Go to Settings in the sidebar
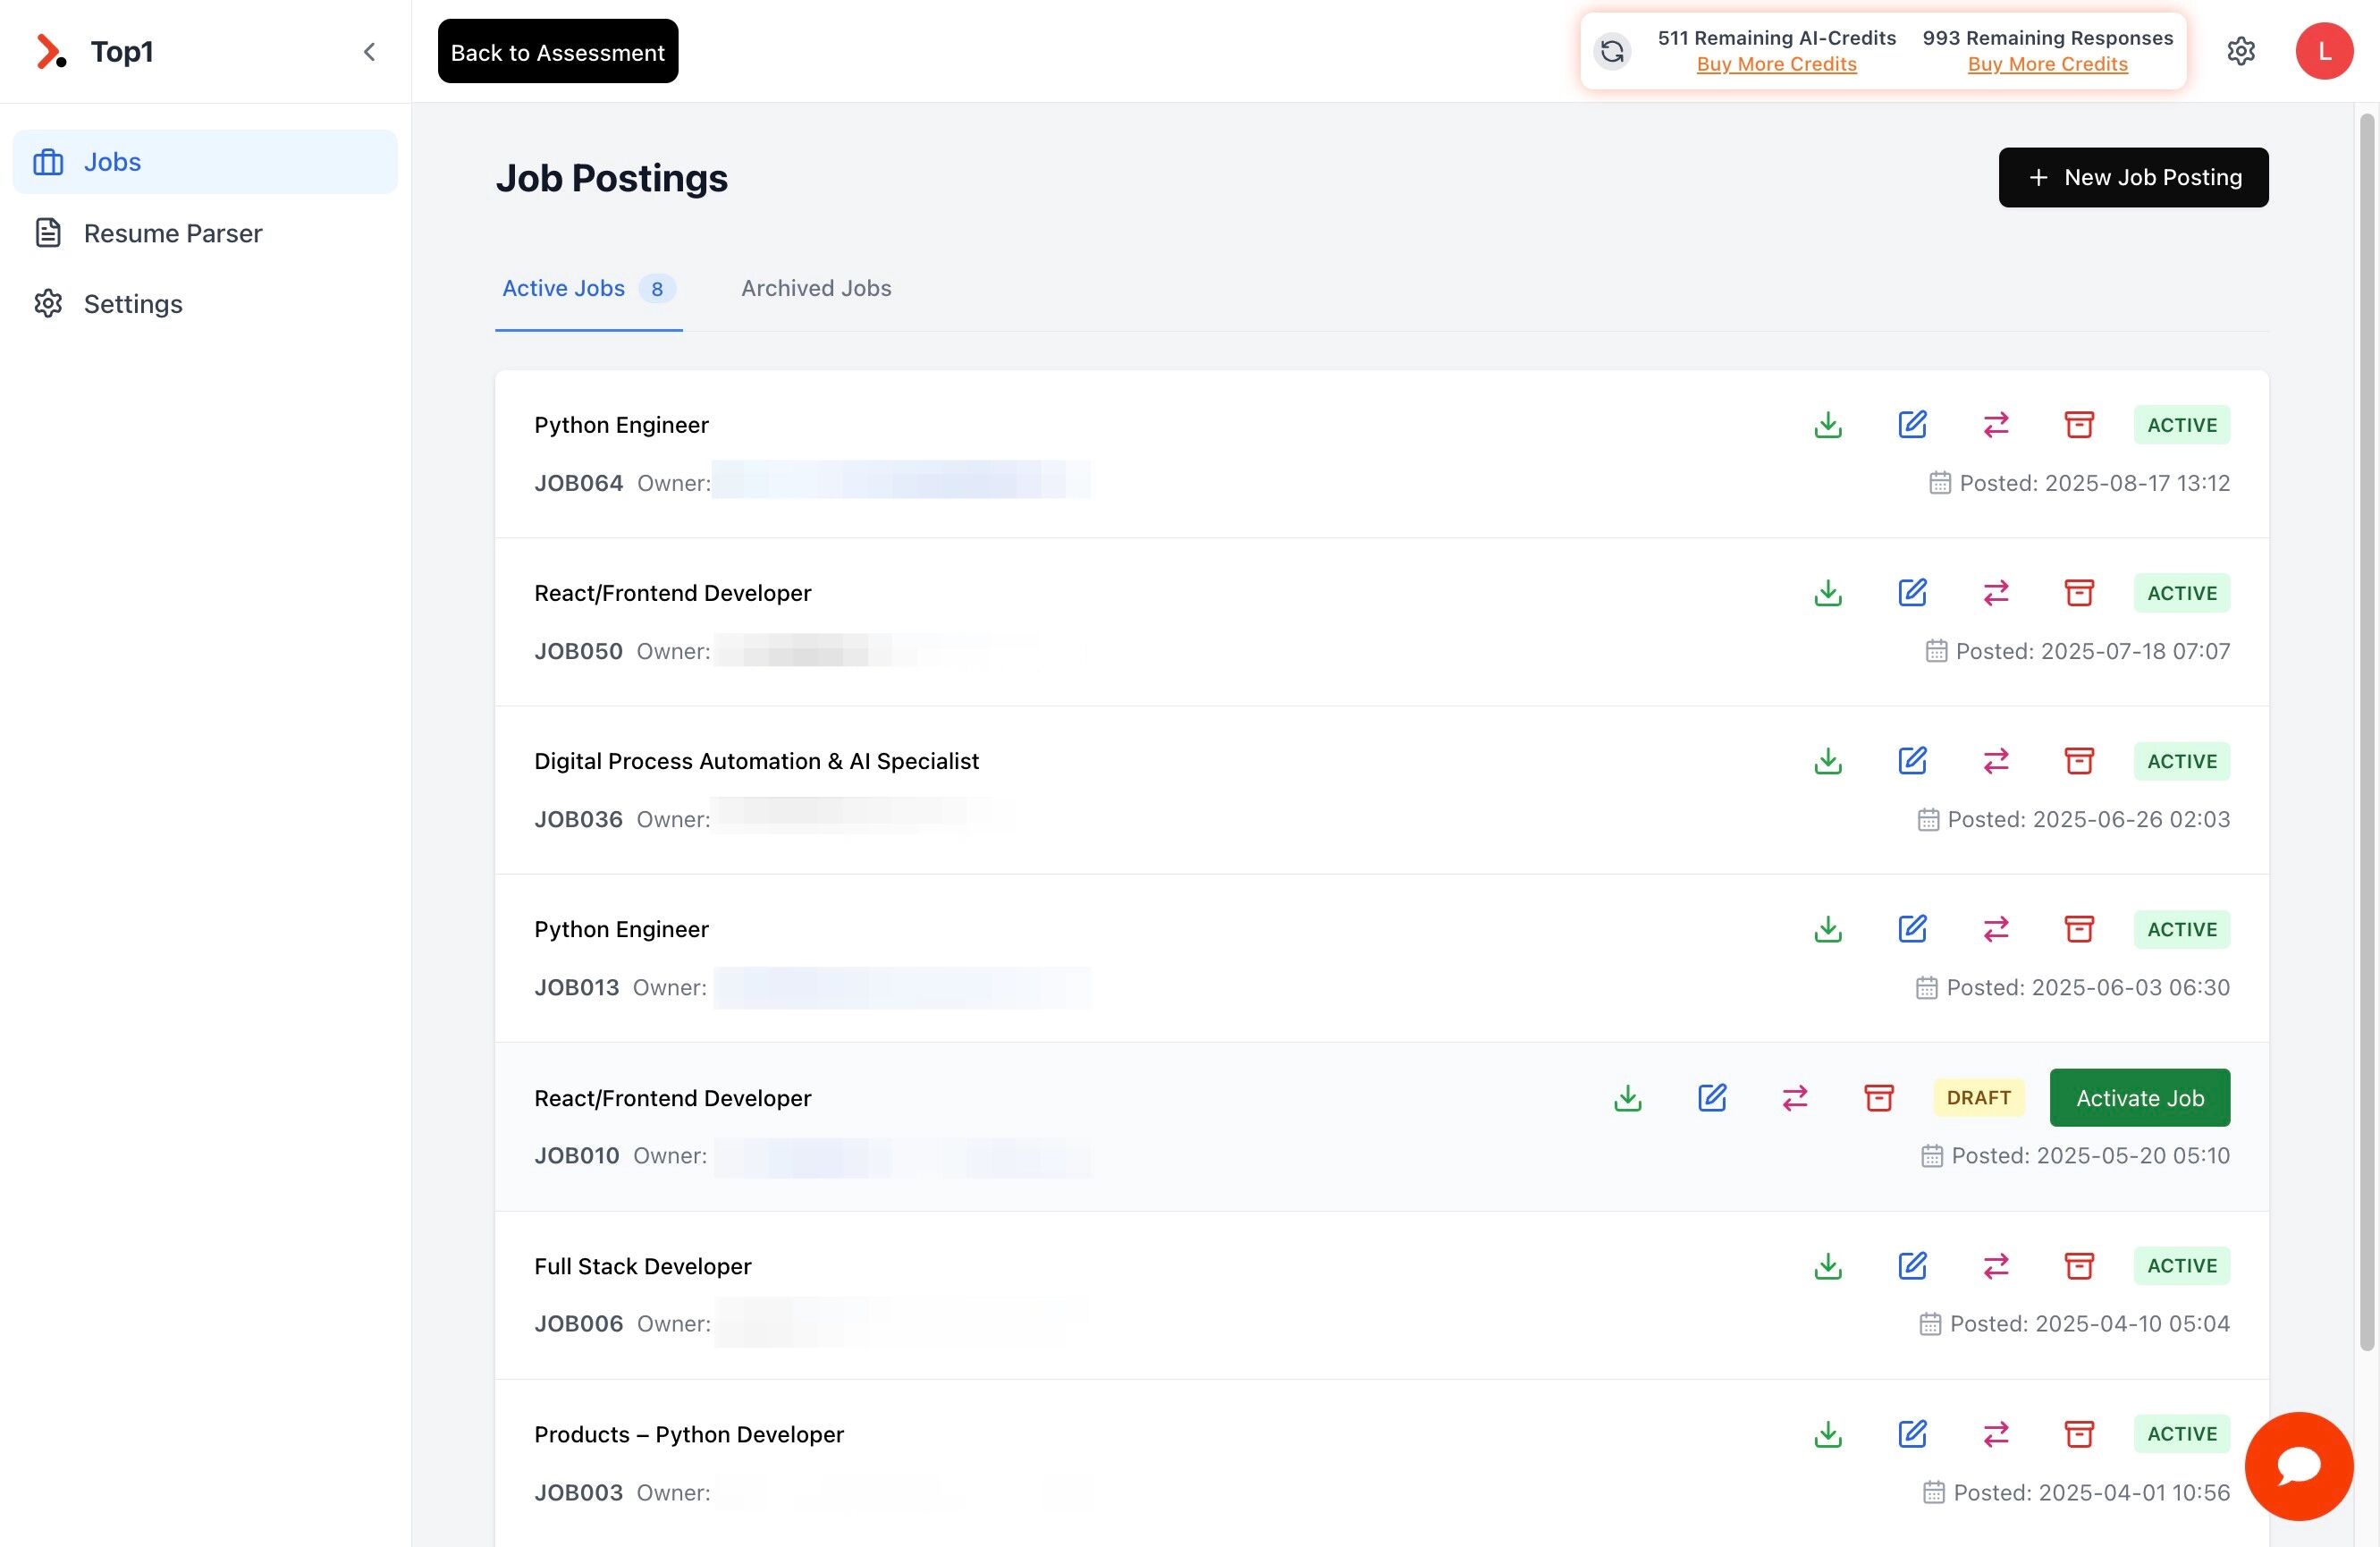2380x1547 pixels. [132, 304]
